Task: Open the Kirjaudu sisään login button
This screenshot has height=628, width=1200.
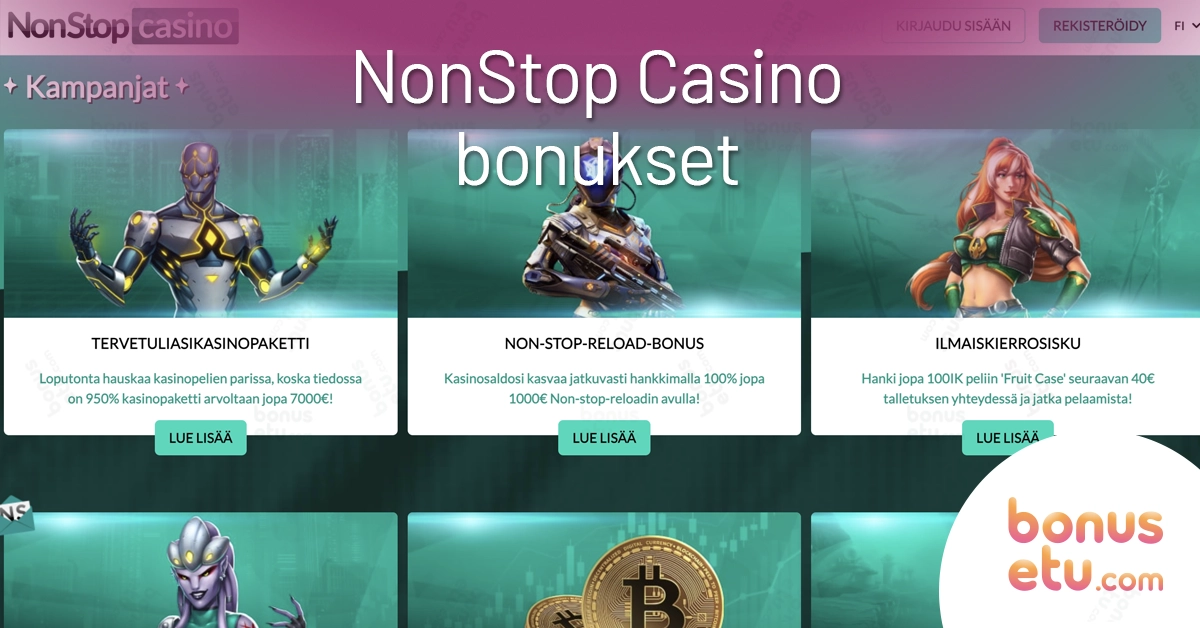Action: [954, 26]
